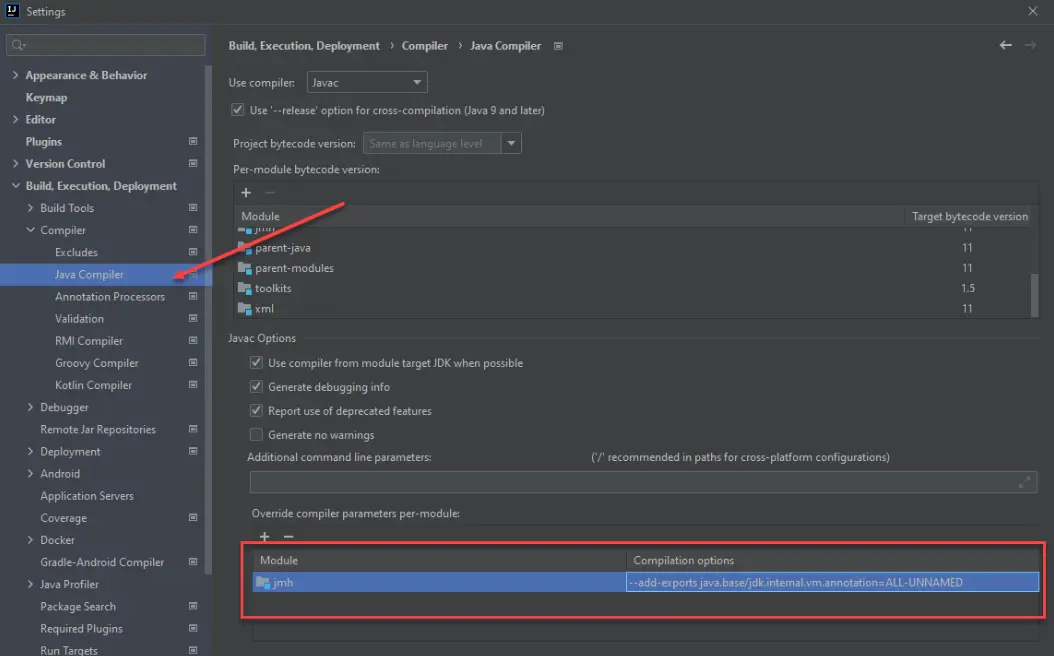This screenshot has width=1054, height=656.
Task: Click the add override compiler parameters icon
Action: click(264, 537)
